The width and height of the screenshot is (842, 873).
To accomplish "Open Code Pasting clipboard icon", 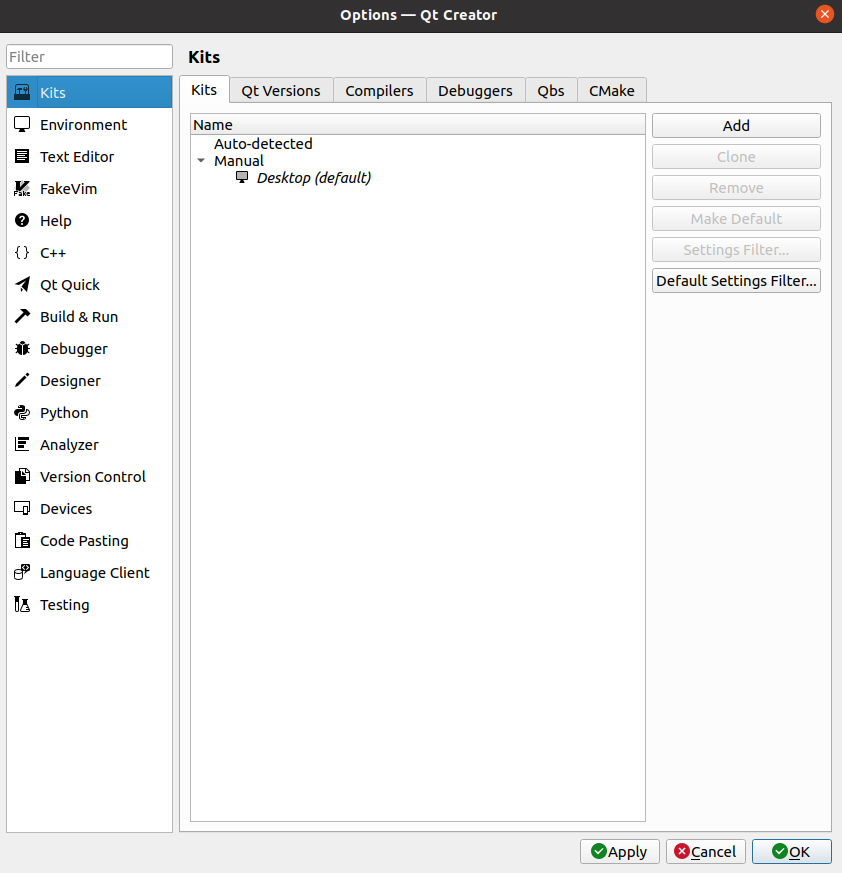I will tap(22, 541).
